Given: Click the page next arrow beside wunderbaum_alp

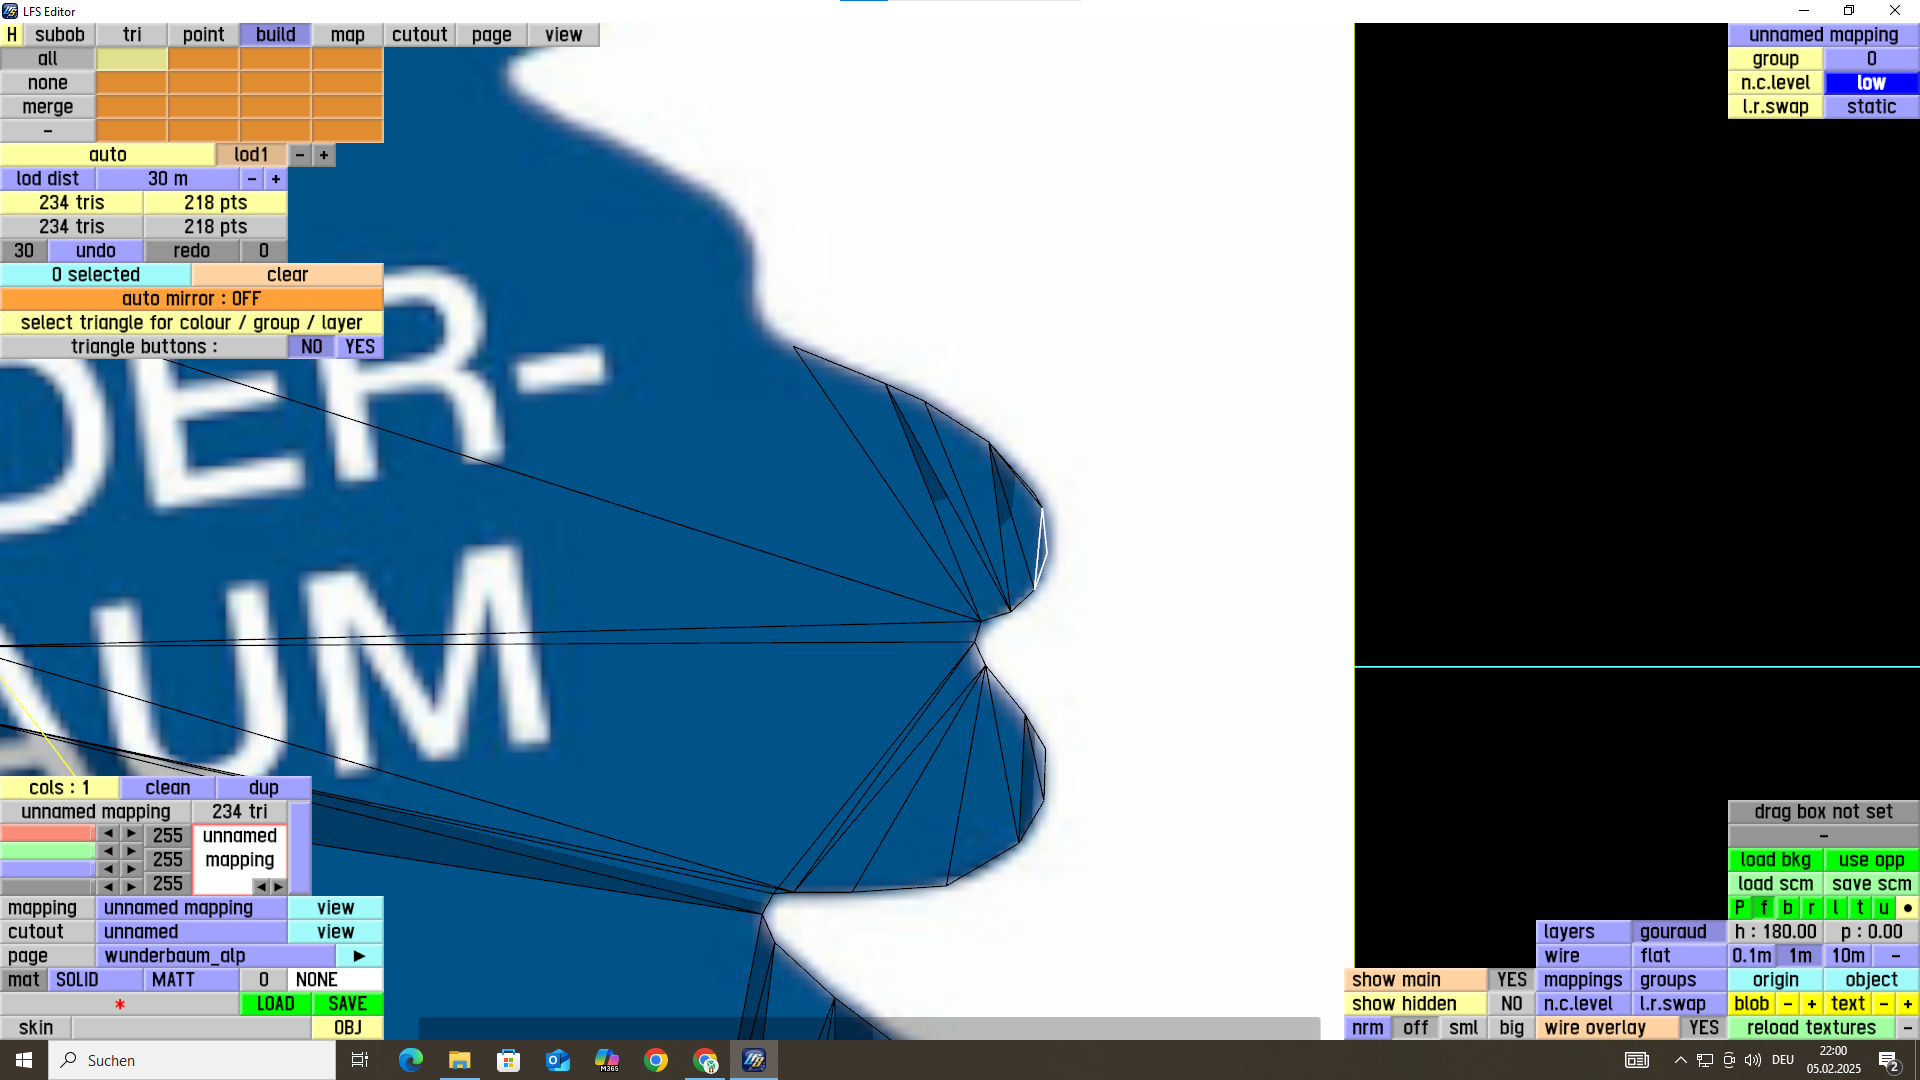Looking at the screenshot, I should pyautogui.click(x=359, y=956).
